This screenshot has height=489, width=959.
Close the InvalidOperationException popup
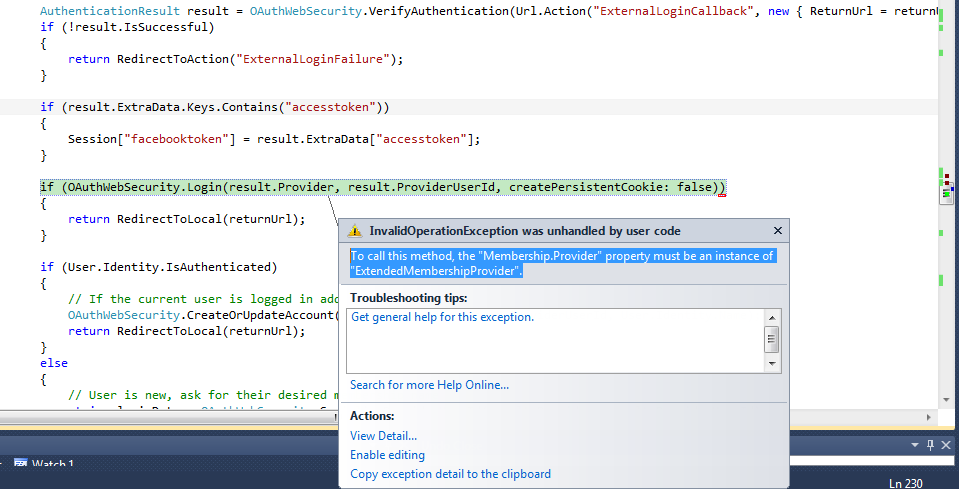[x=777, y=231]
